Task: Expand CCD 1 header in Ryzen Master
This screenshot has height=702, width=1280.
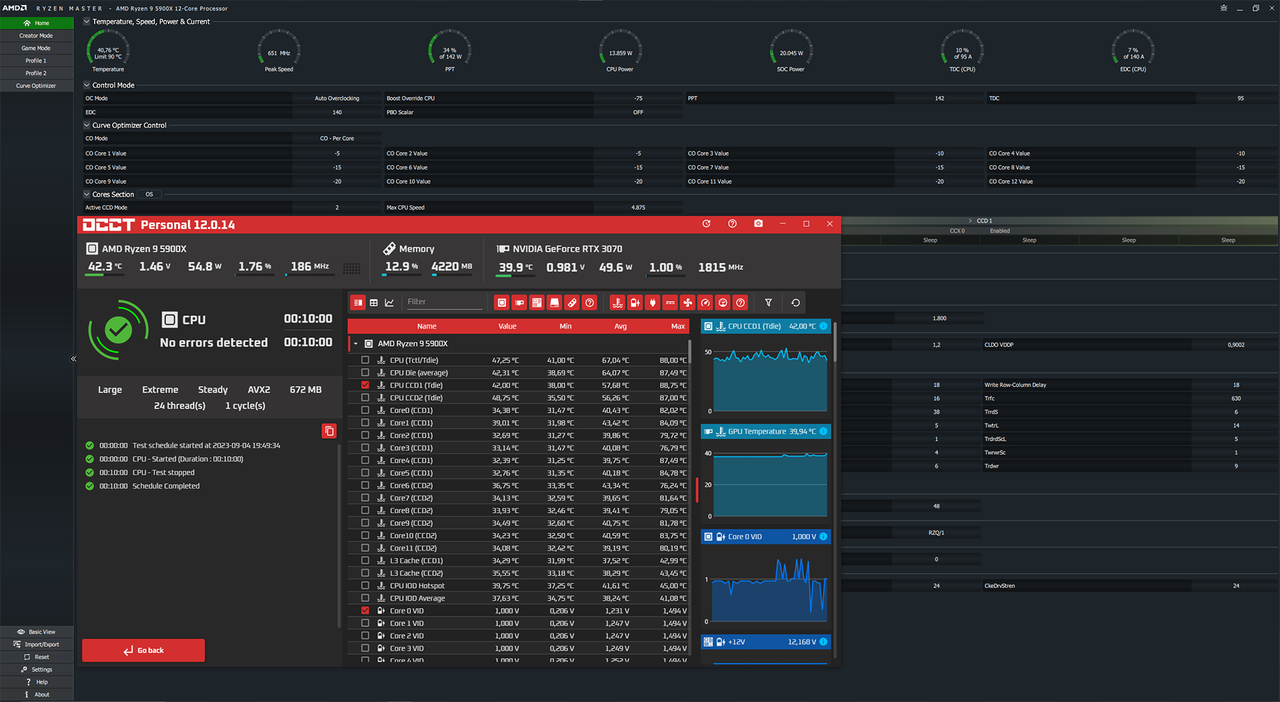Action: pos(970,220)
